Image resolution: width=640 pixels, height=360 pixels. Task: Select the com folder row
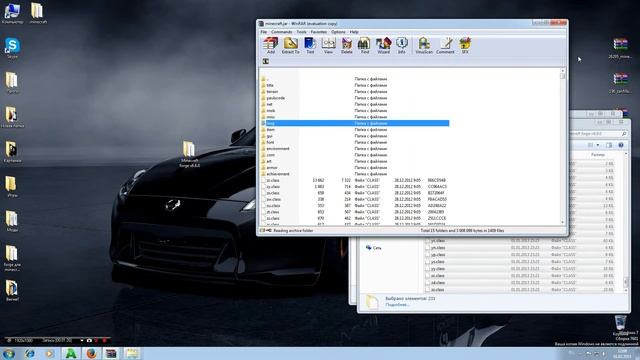pyautogui.click(x=355, y=155)
